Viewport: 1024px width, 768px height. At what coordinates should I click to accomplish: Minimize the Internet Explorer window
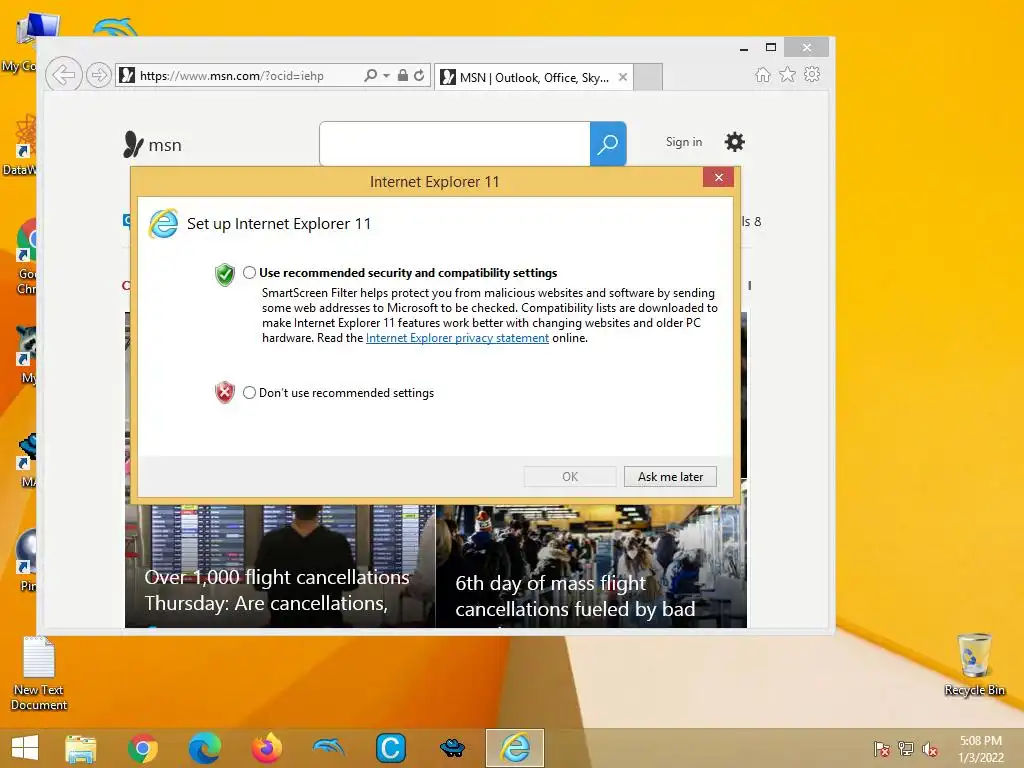[744, 48]
